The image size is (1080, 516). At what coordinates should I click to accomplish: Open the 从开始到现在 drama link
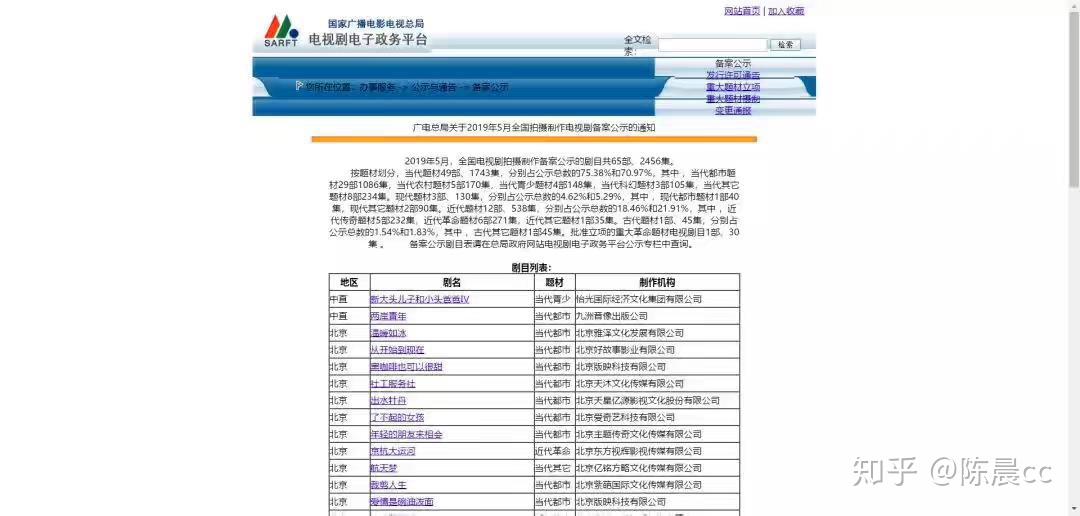pyautogui.click(x=397, y=350)
